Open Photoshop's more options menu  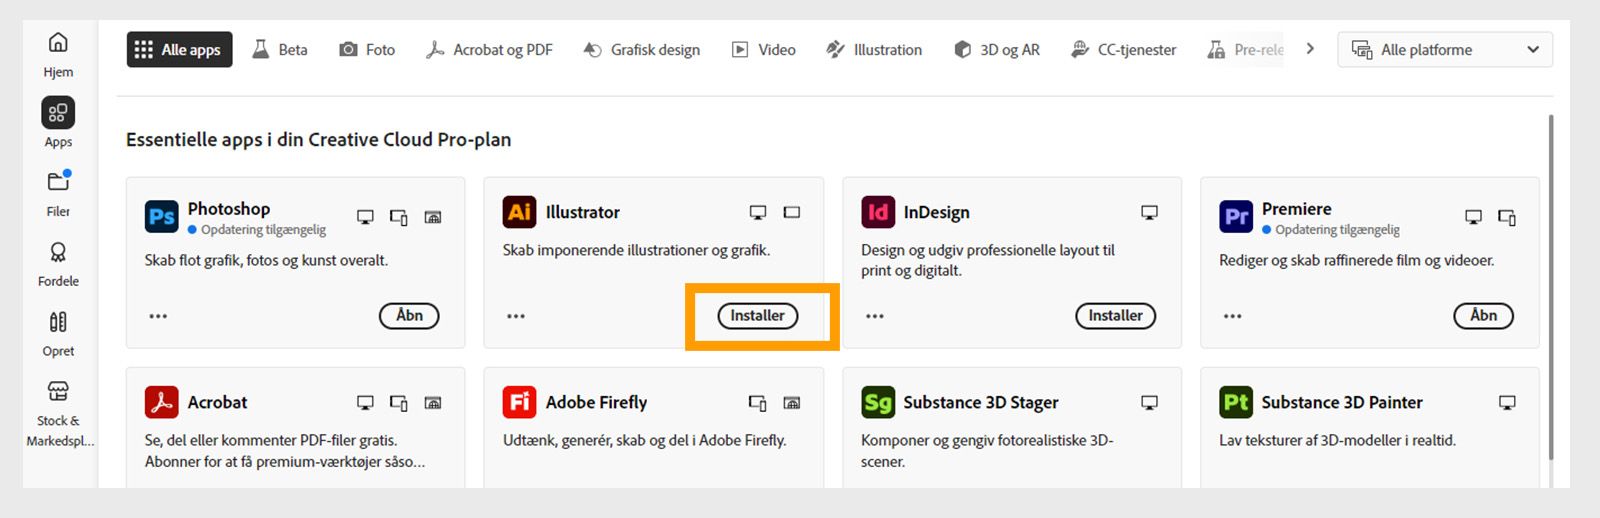(158, 316)
